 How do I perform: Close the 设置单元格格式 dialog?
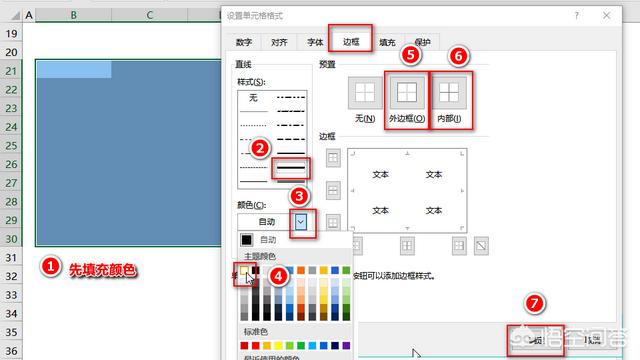coord(607,16)
